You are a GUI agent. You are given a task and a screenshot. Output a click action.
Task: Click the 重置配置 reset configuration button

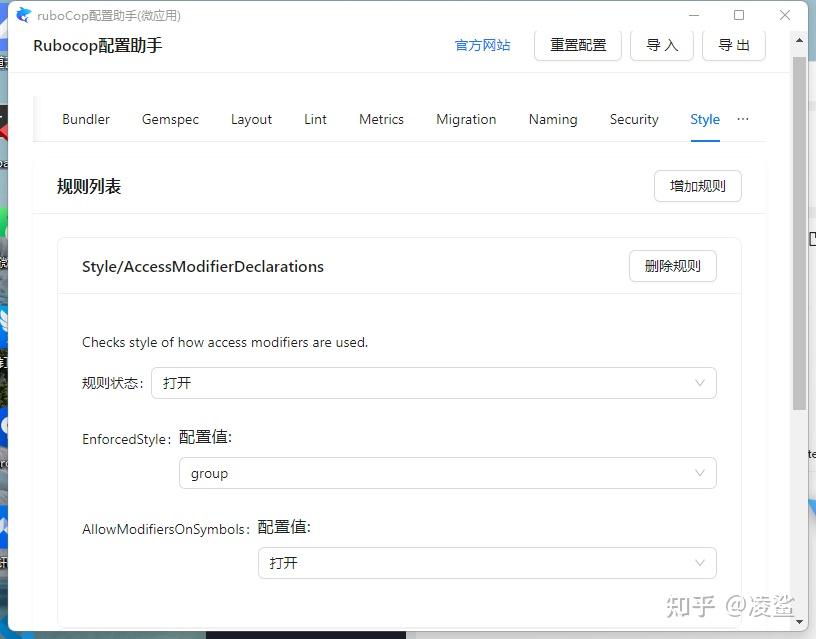click(x=577, y=45)
